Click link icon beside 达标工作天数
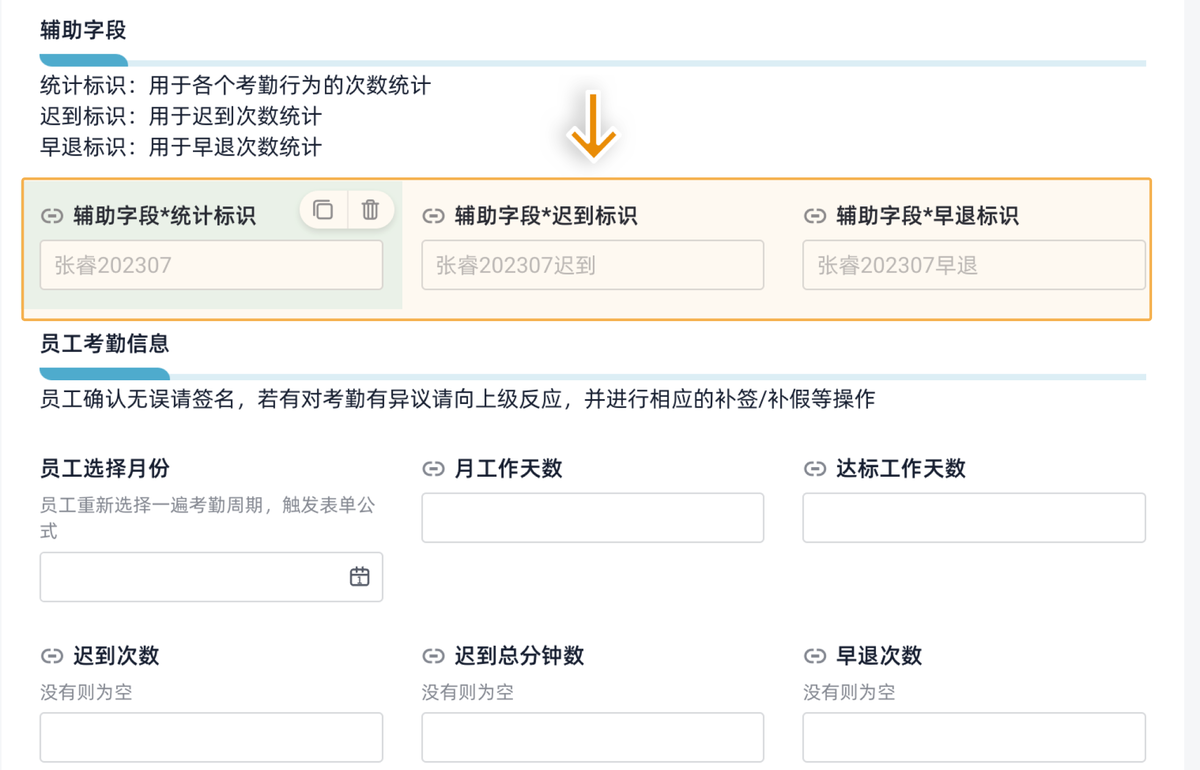This screenshot has height=770, width=1200. tap(815, 469)
